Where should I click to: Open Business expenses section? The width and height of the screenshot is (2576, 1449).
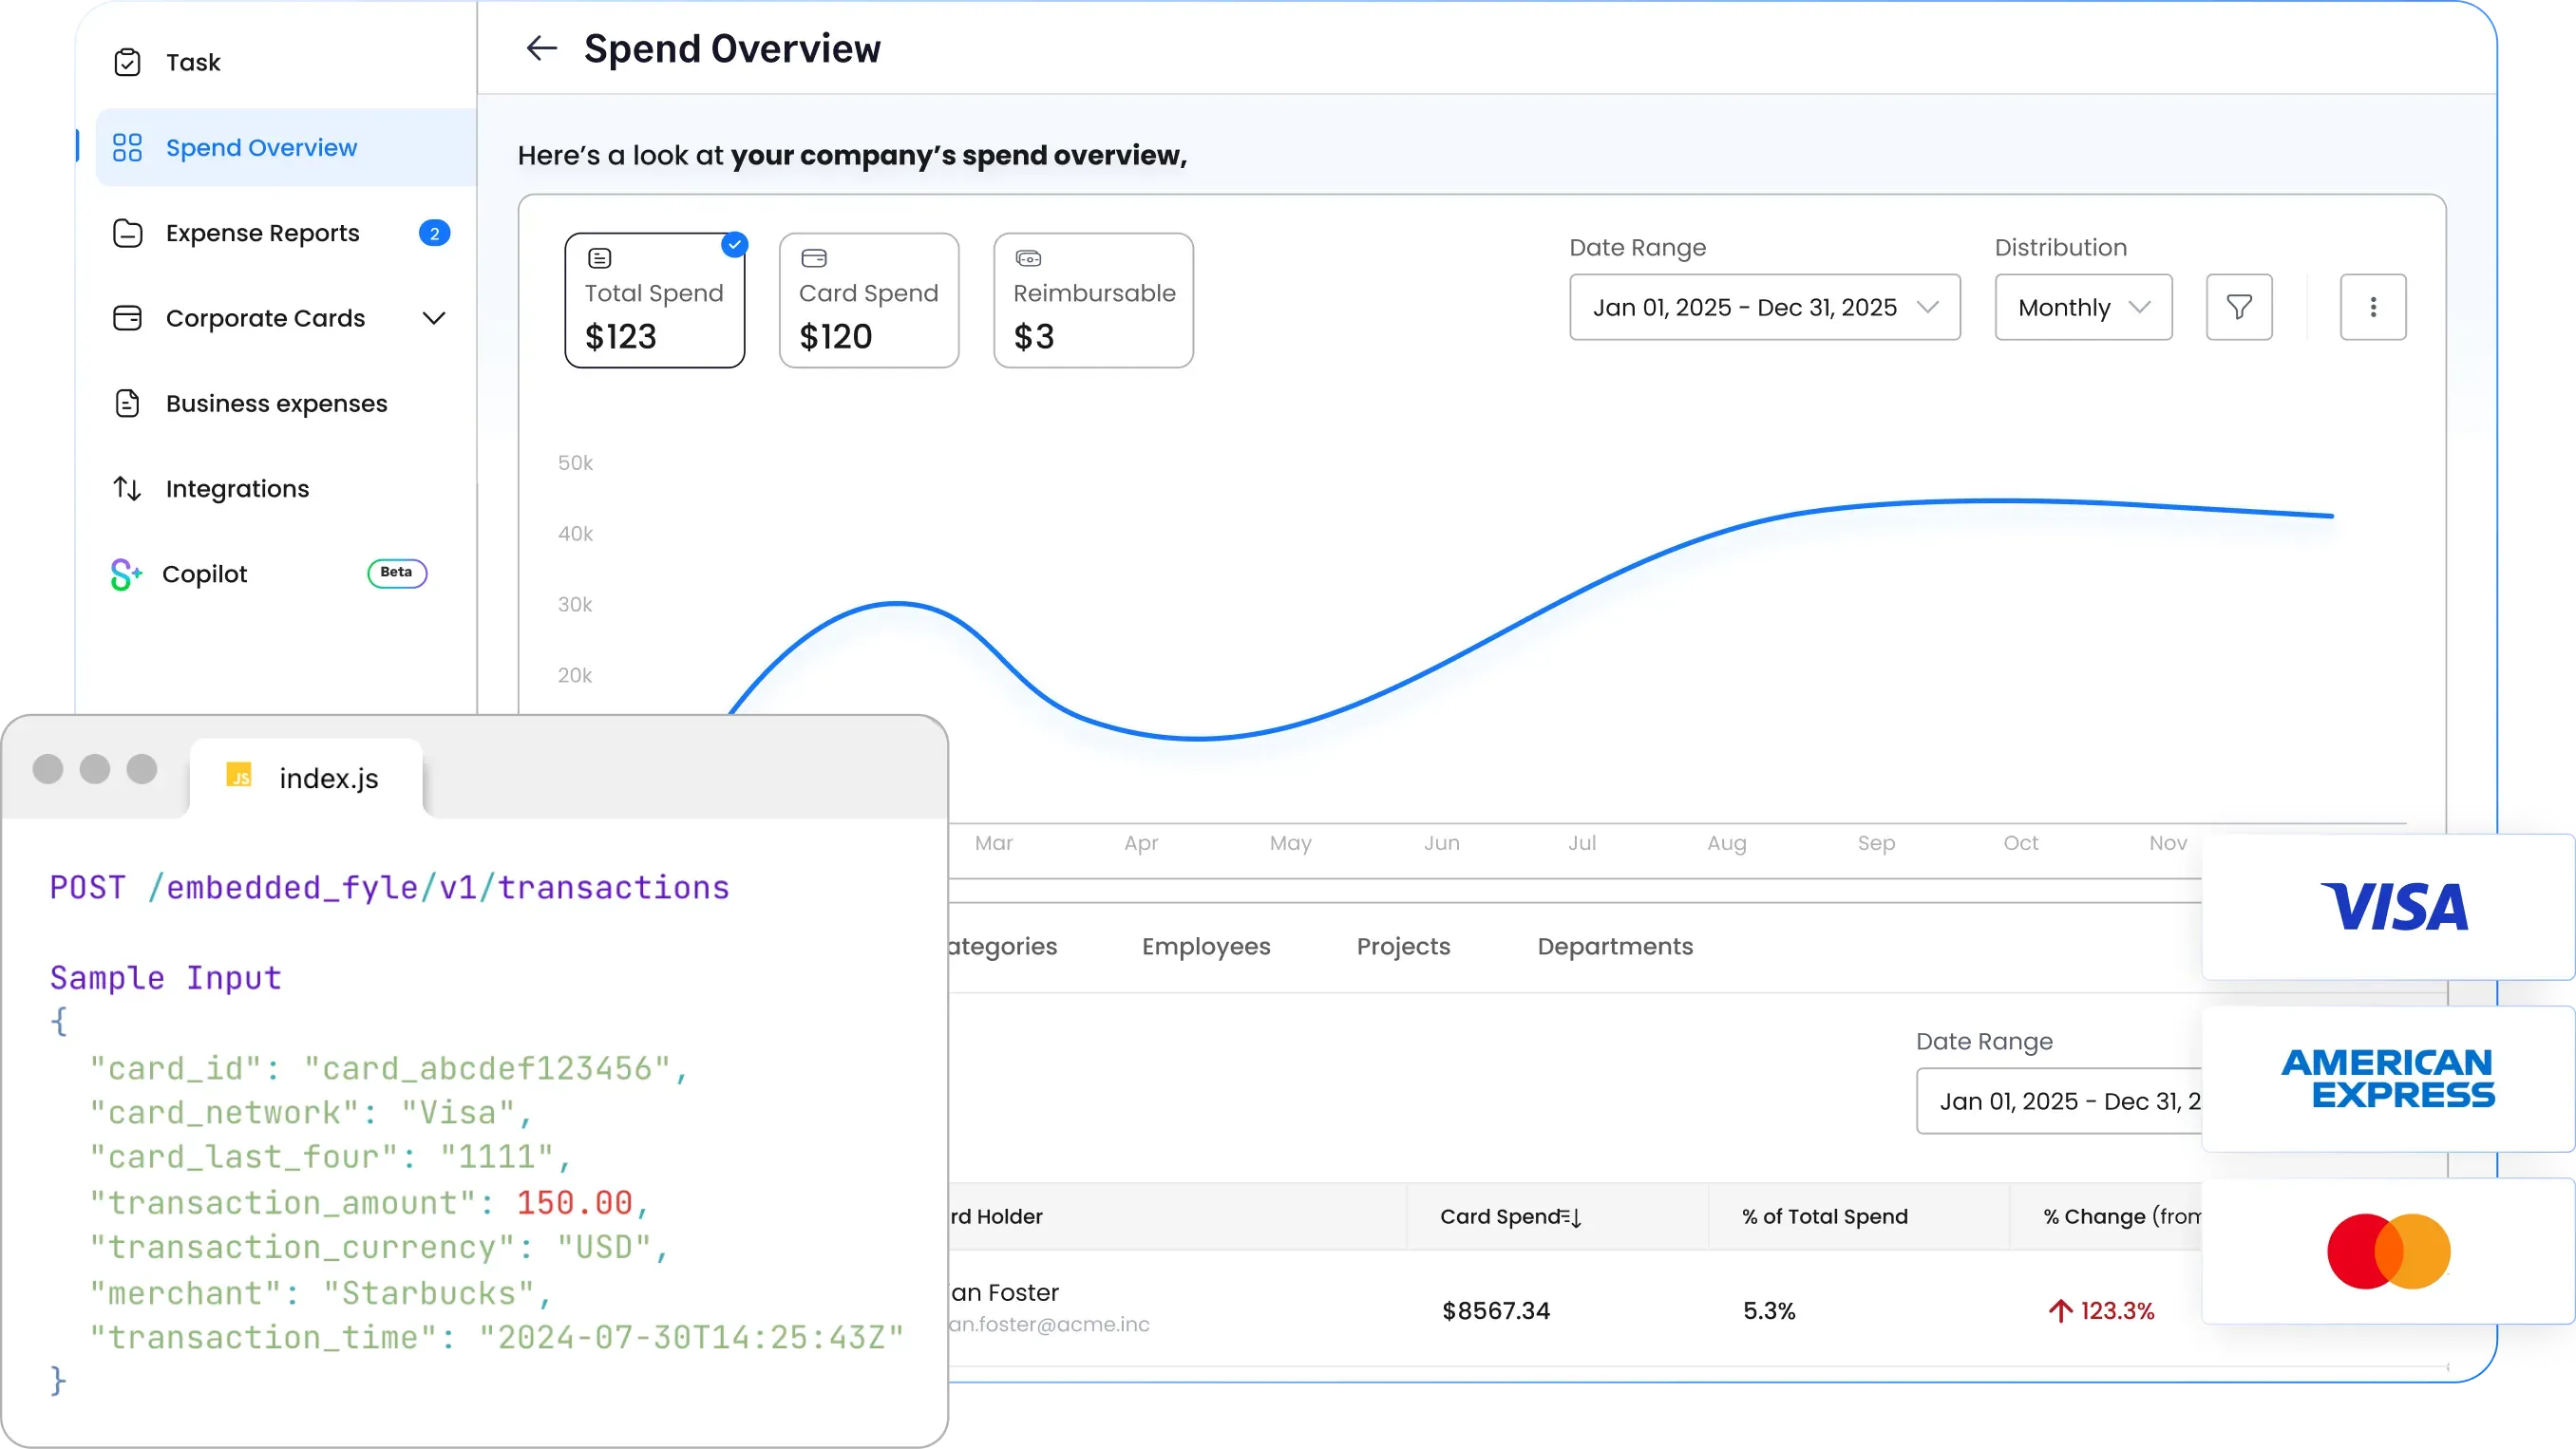(x=276, y=403)
